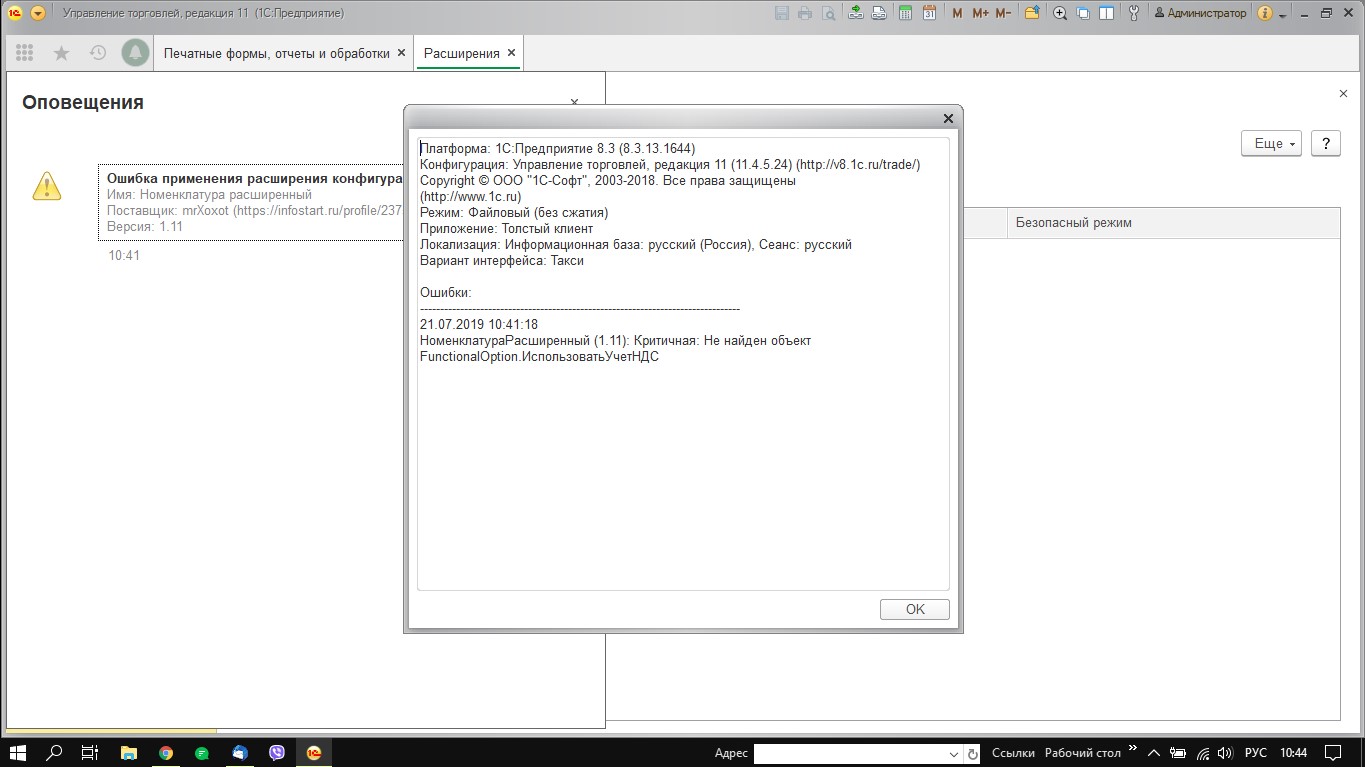This screenshot has width=1365, height=767.
Task: Open print preview from the toolbar
Action: coord(828,14)
